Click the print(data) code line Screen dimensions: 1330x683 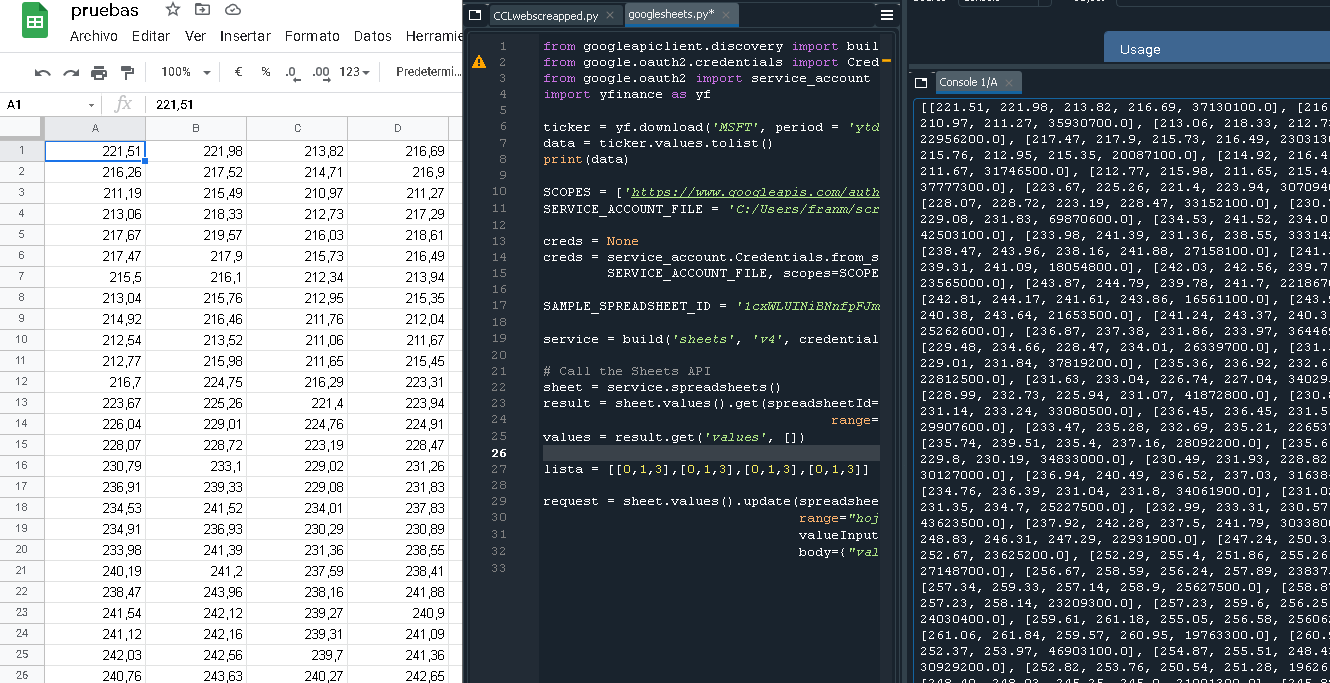(586, 159)
